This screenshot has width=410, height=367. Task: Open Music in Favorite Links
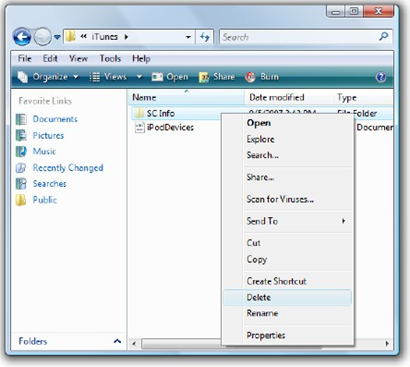point(44,151)
